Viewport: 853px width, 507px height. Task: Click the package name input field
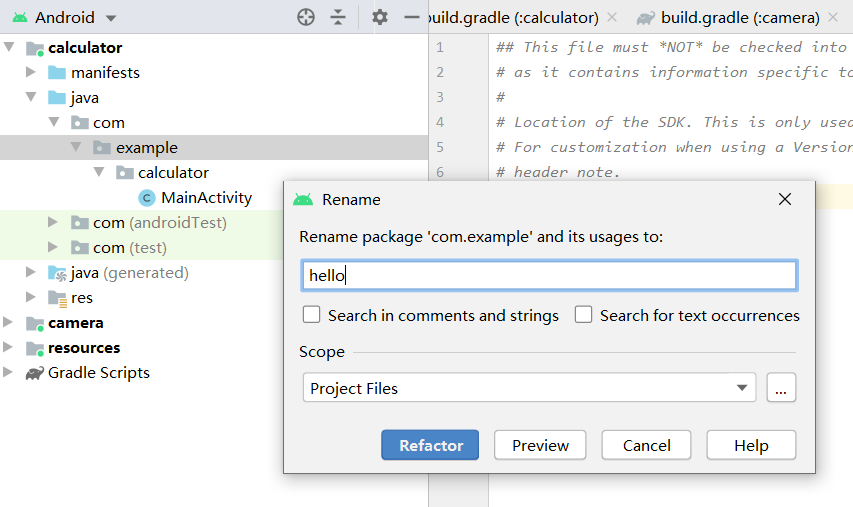pyautogui.click(x=549, y=276)
